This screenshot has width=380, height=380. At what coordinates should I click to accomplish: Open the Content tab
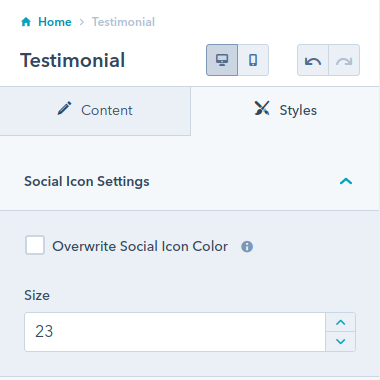(x=95, y=110)
